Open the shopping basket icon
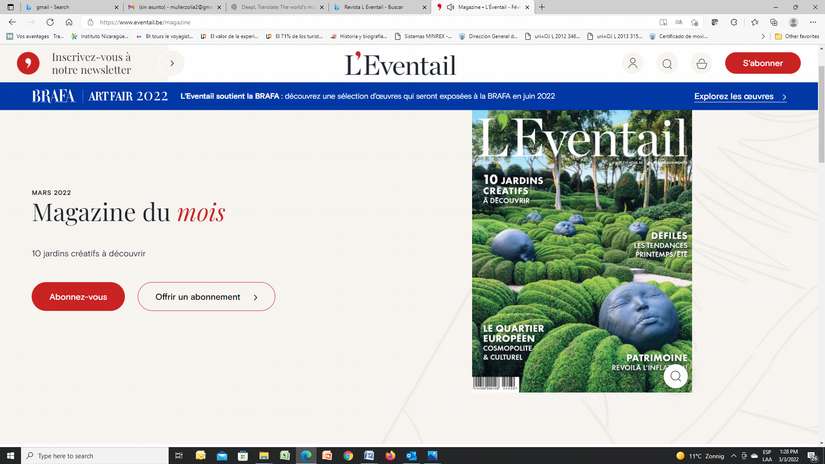The width and height of the screenshot is (825, 464). 701,64
